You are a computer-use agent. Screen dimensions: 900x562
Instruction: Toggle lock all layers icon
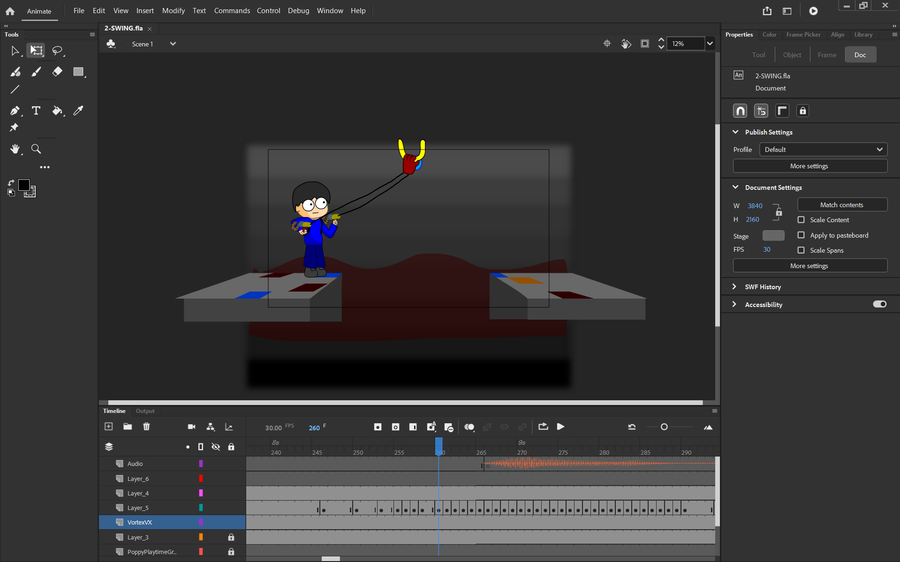tap(231, 447)
